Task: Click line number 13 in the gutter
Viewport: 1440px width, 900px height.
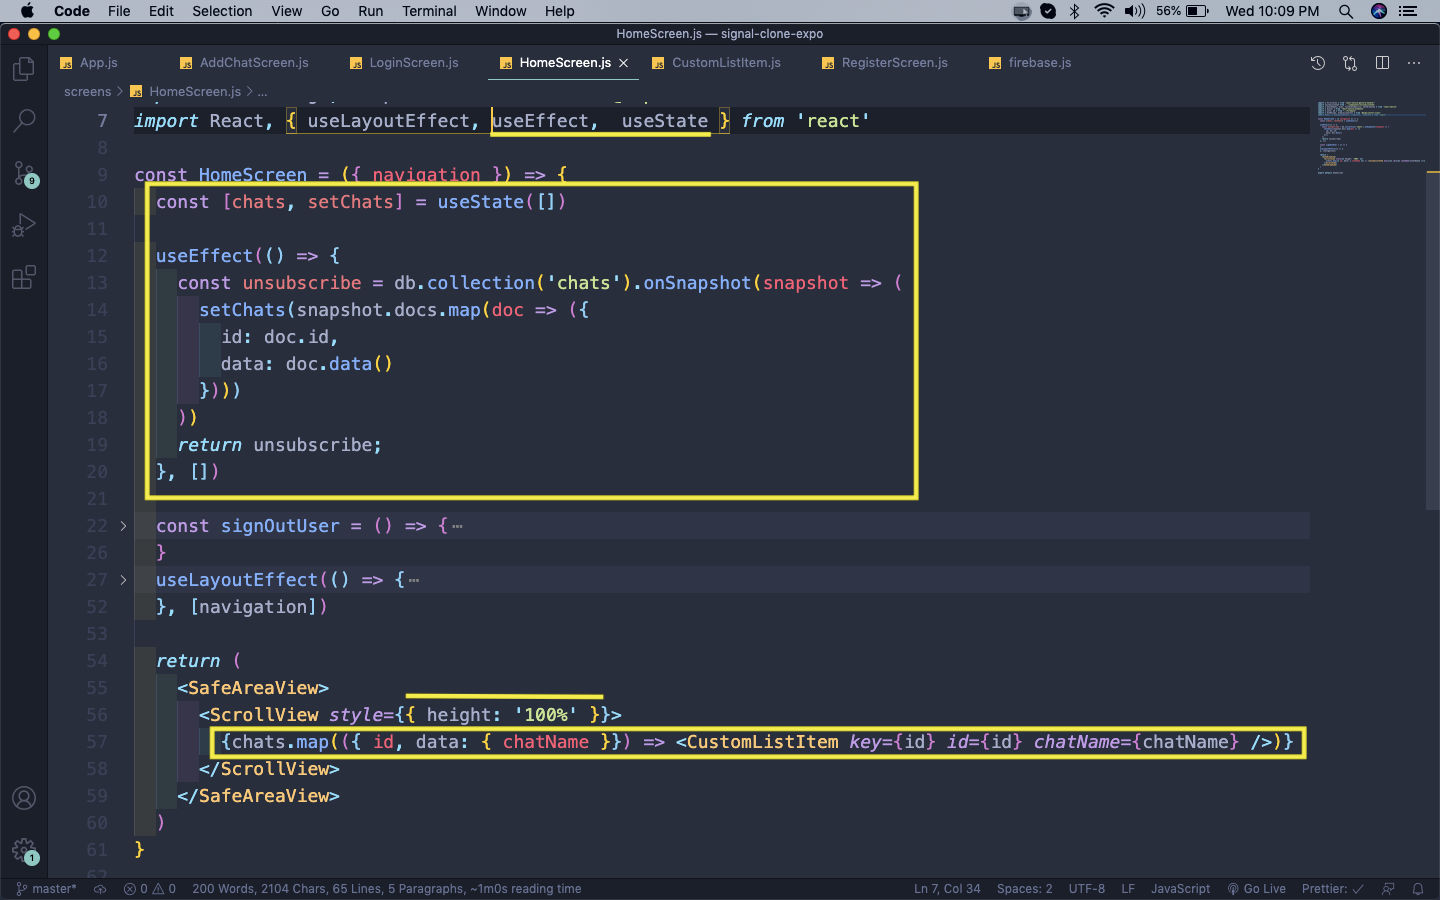Action: click(97, 283)
